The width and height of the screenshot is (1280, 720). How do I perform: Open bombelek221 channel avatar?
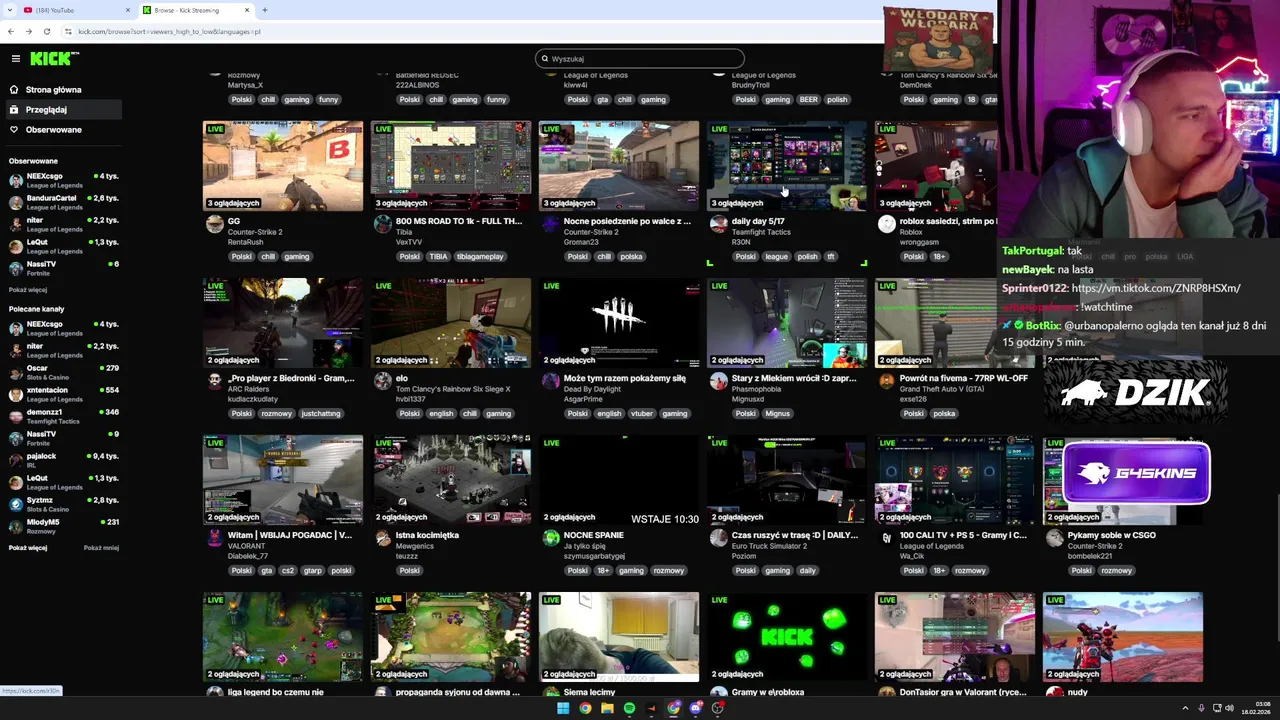pos(1054,539)
